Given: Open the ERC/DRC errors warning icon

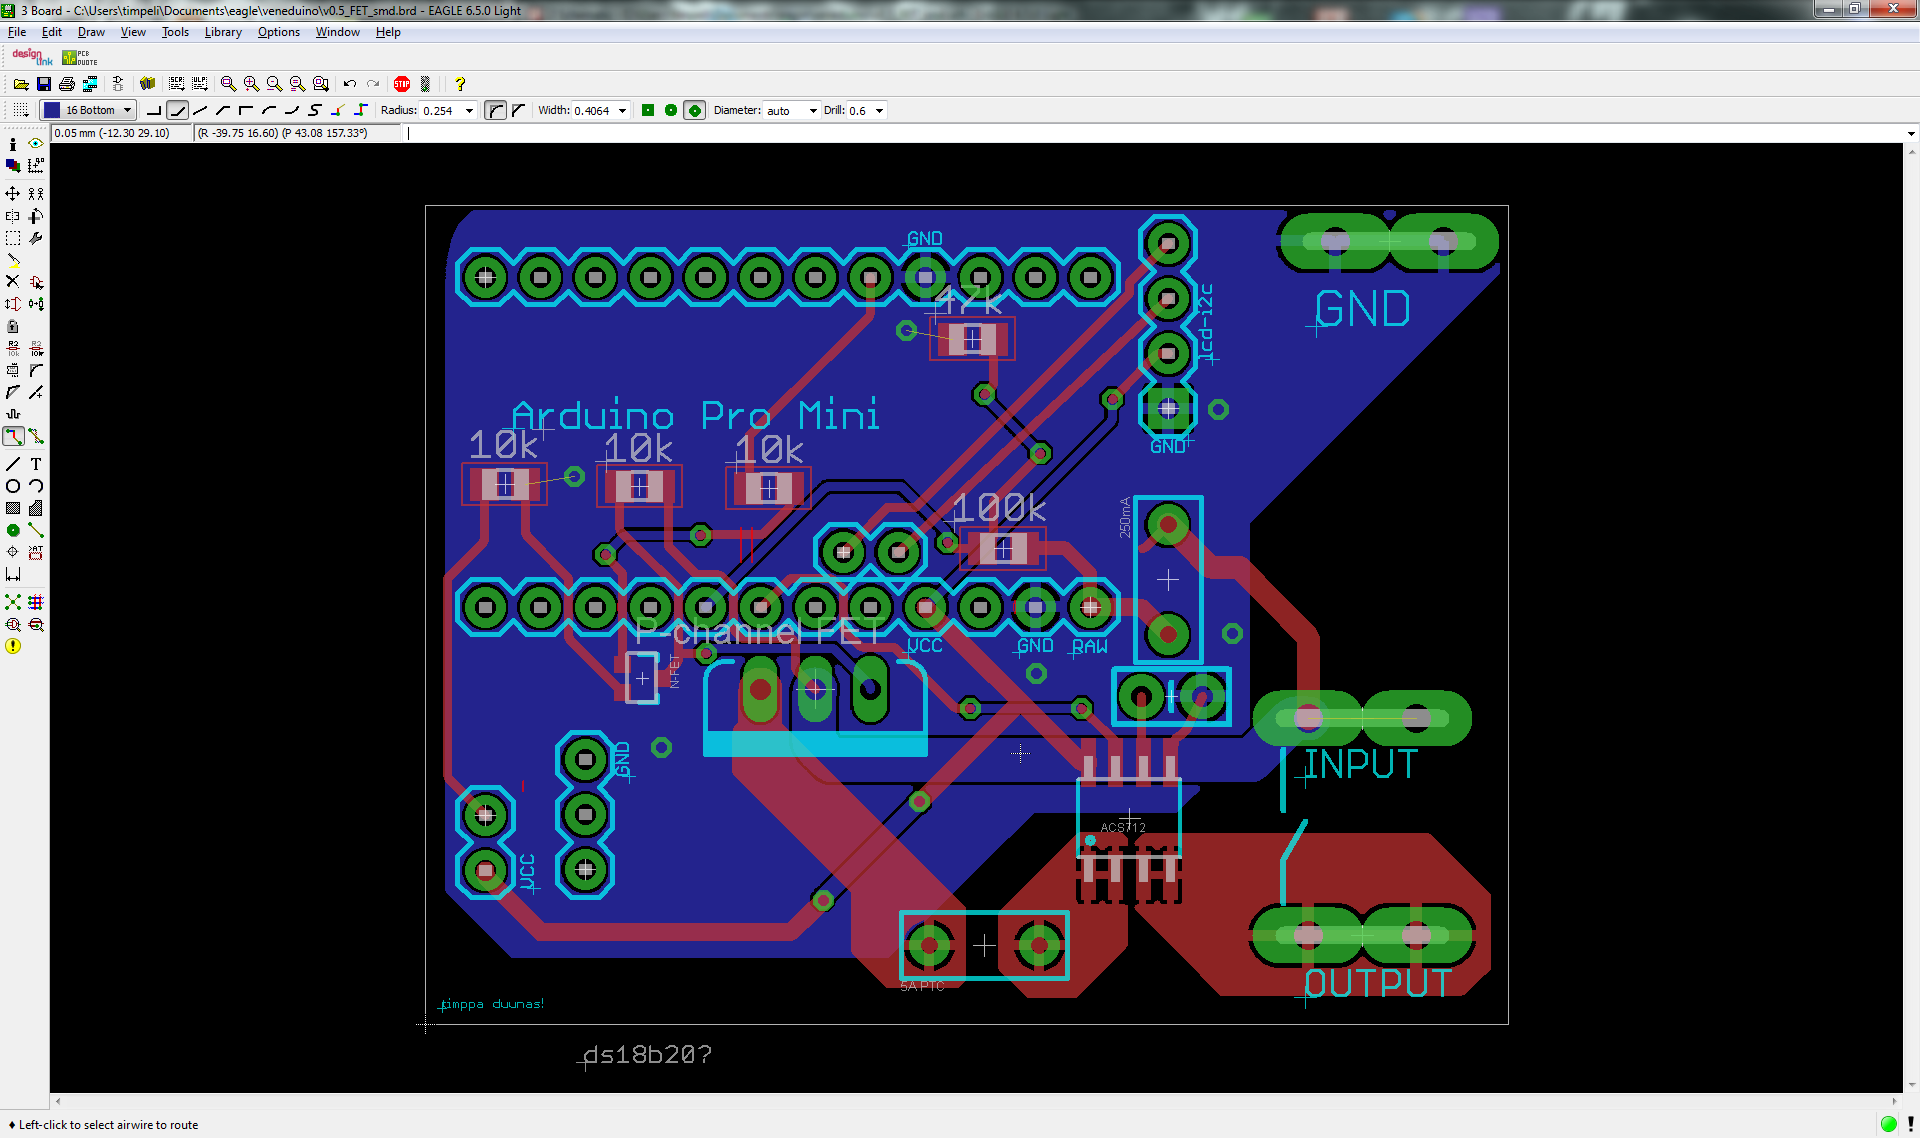Looking at the screenshot, I should pos(13,646).
